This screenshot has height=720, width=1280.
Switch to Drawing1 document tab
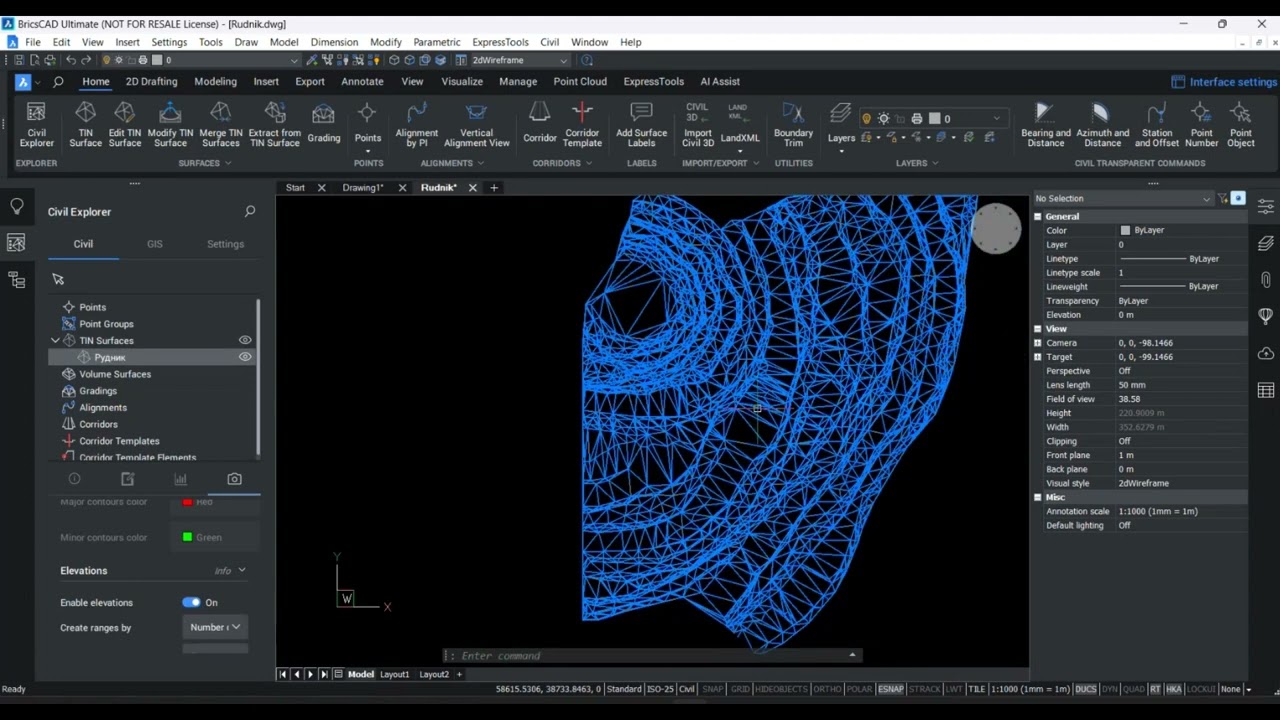[362, 188]
